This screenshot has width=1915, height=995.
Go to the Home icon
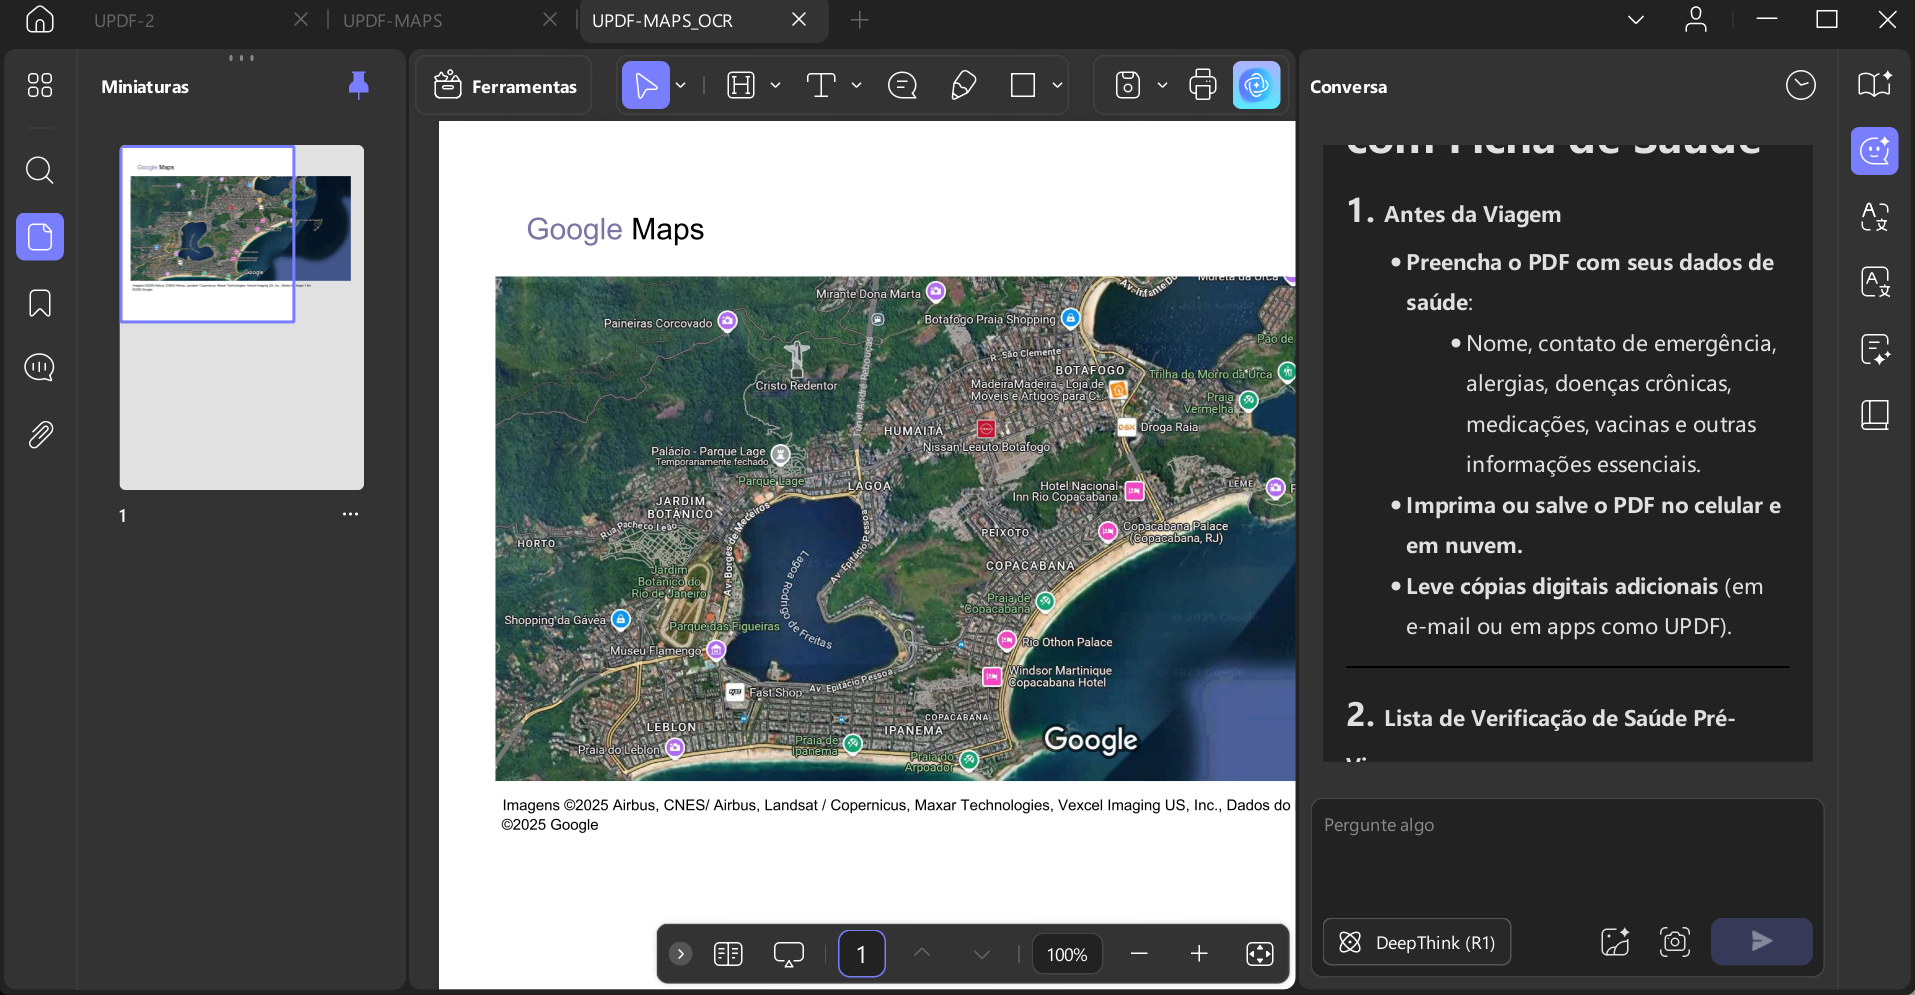(40, 19)
